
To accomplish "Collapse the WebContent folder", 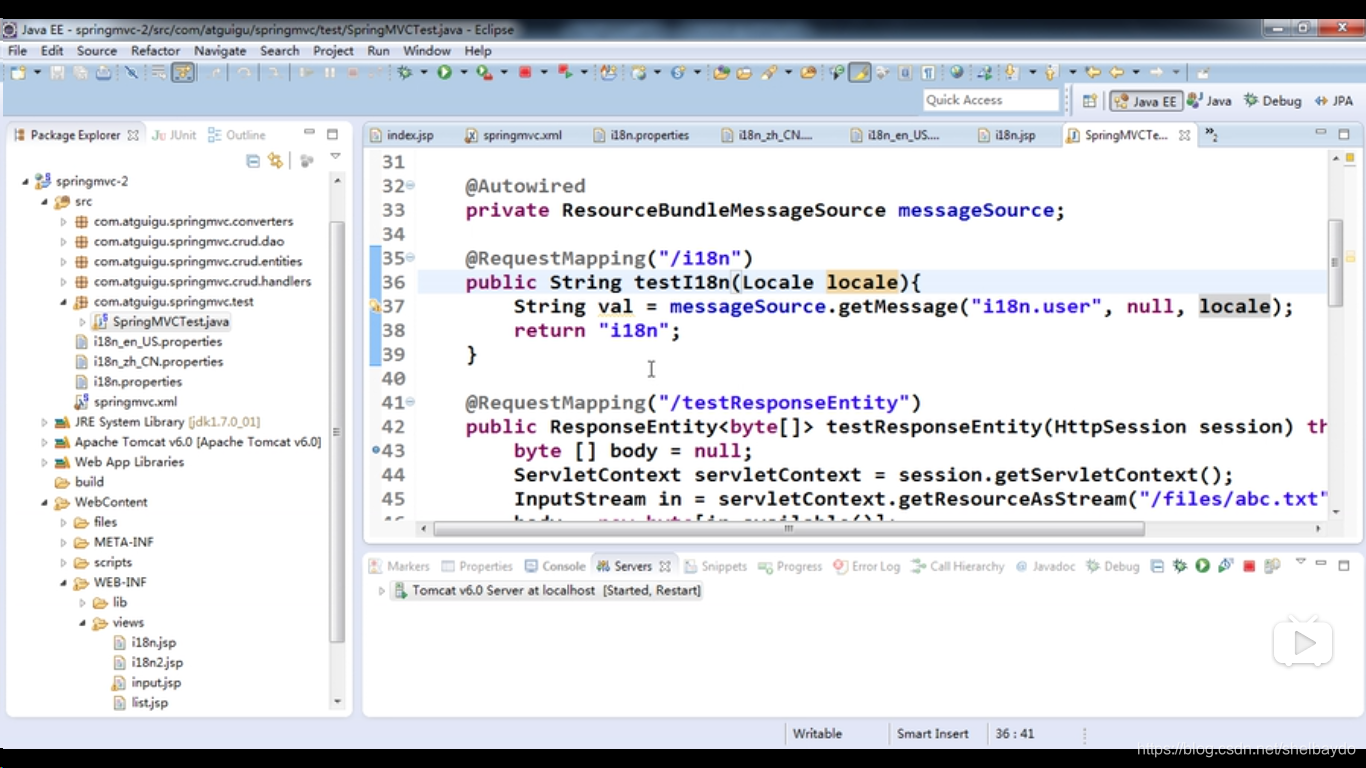I will click(x=44, y=502).
